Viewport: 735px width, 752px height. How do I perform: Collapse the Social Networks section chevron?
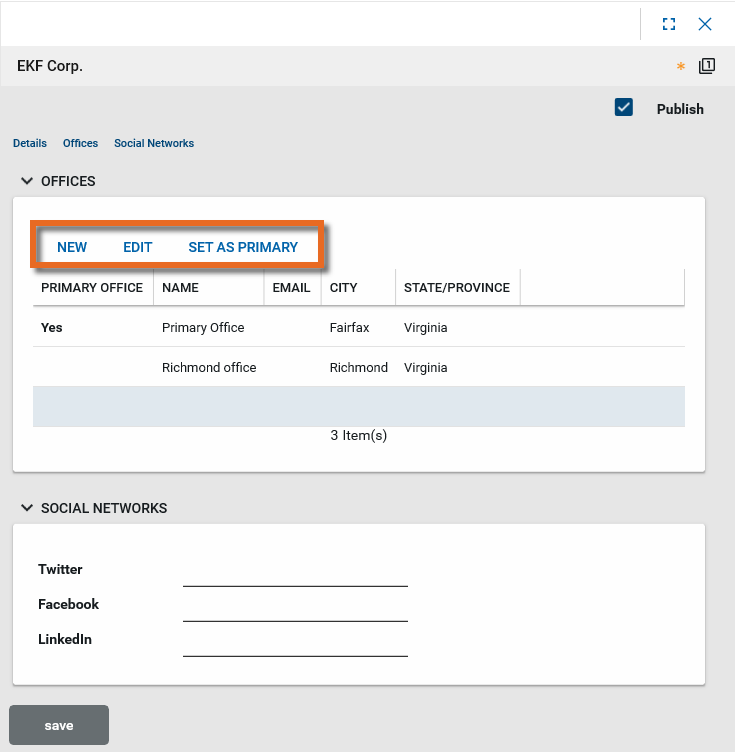(27, 508)
